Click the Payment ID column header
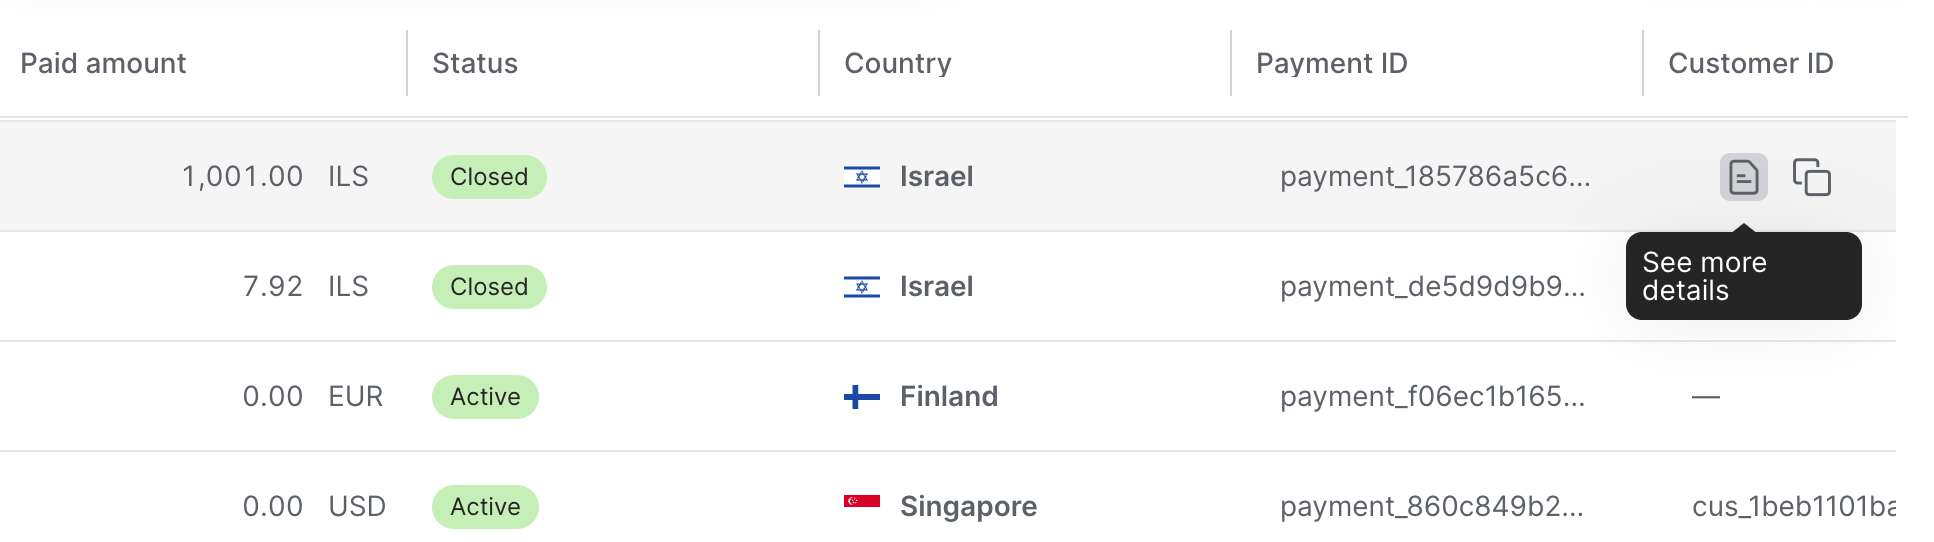1934x542 pixels. click(x=1331, y=64)
